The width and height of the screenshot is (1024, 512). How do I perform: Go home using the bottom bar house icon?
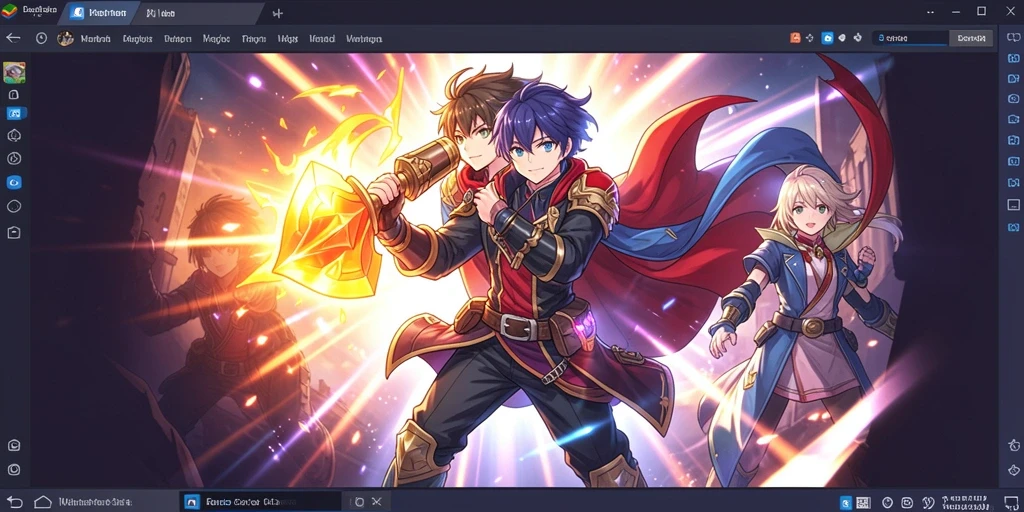42,502
